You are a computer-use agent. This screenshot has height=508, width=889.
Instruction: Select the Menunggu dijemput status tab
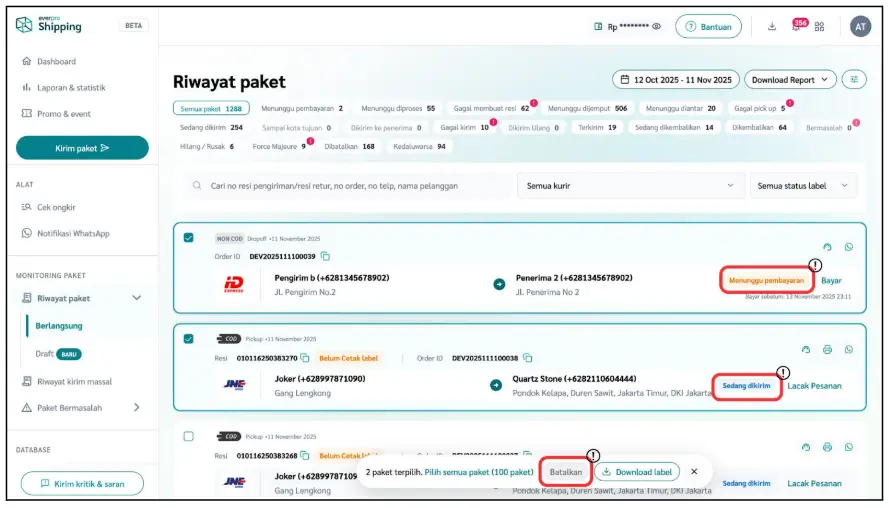pyautogui.click(x=587, y=108)
